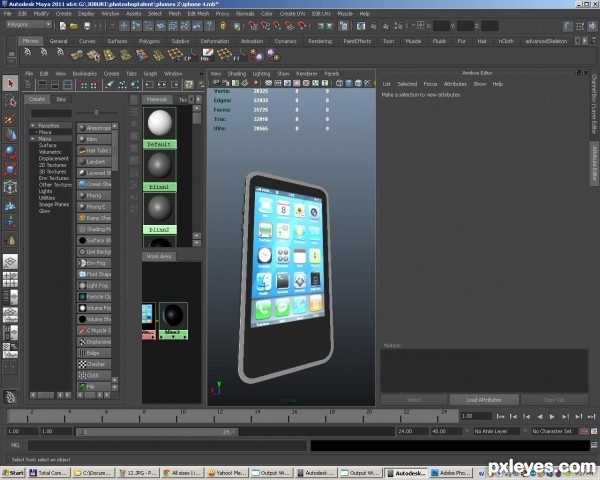Click the playback range slider bar
This screenshot has width=600, height=480.
[157, 432]
